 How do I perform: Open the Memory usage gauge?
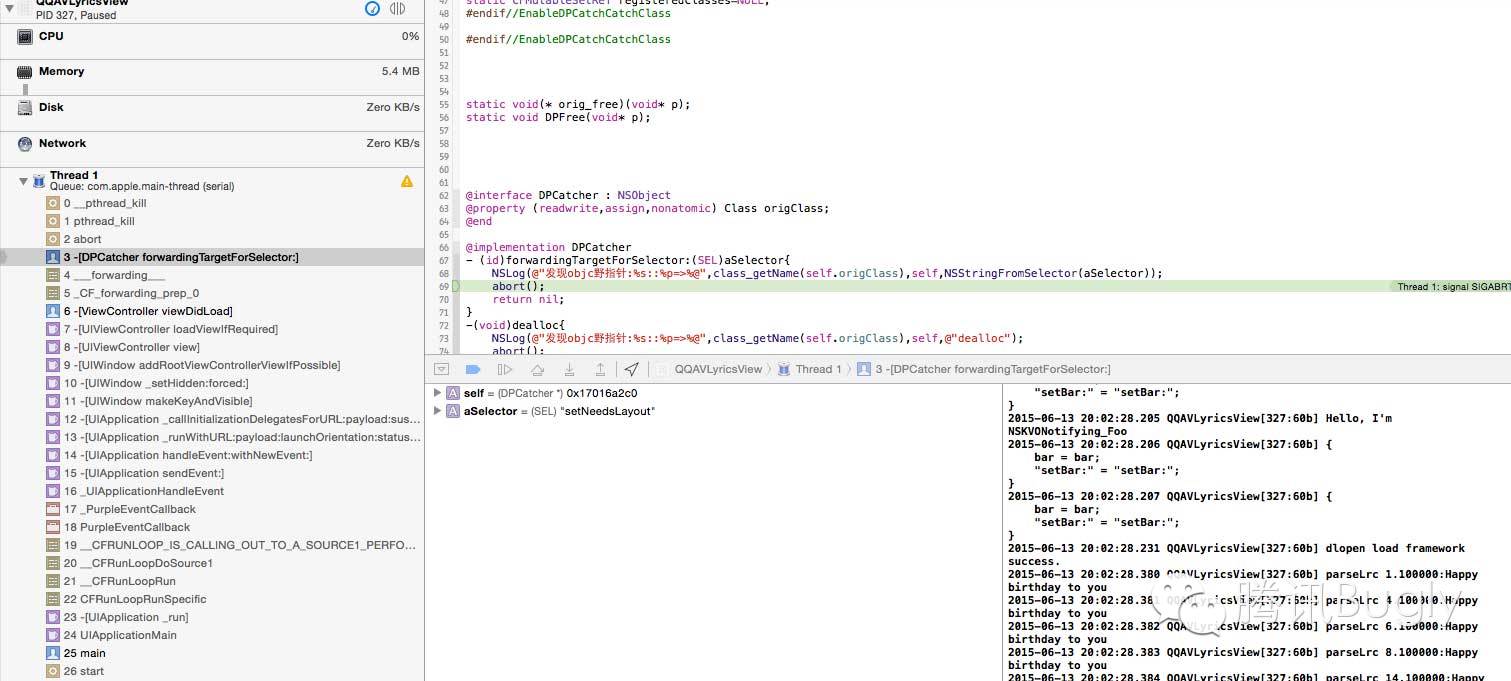click(61, 72)
